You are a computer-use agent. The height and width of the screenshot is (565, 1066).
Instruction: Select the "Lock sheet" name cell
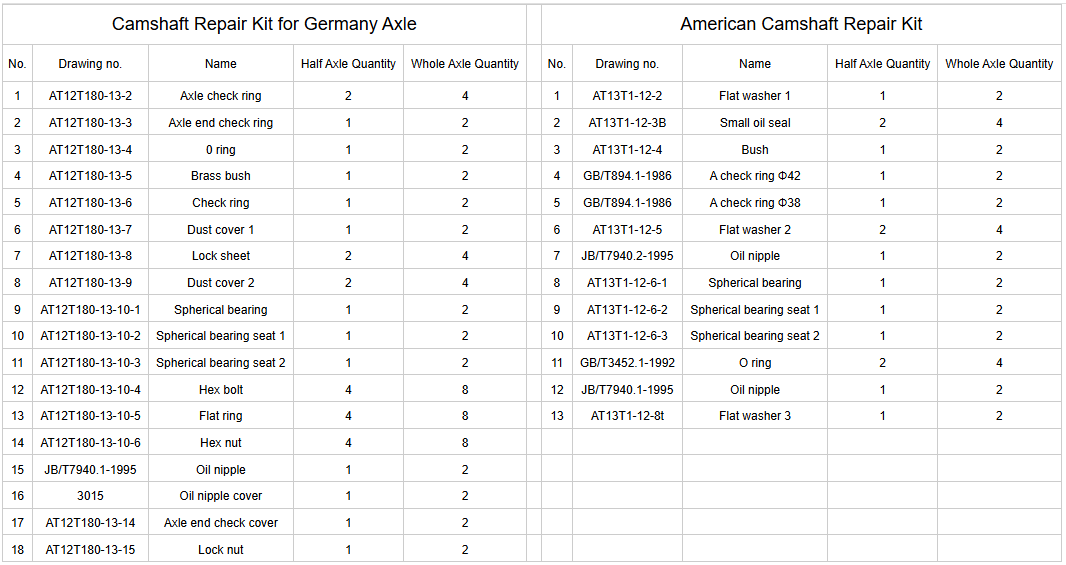pos(220,256)
